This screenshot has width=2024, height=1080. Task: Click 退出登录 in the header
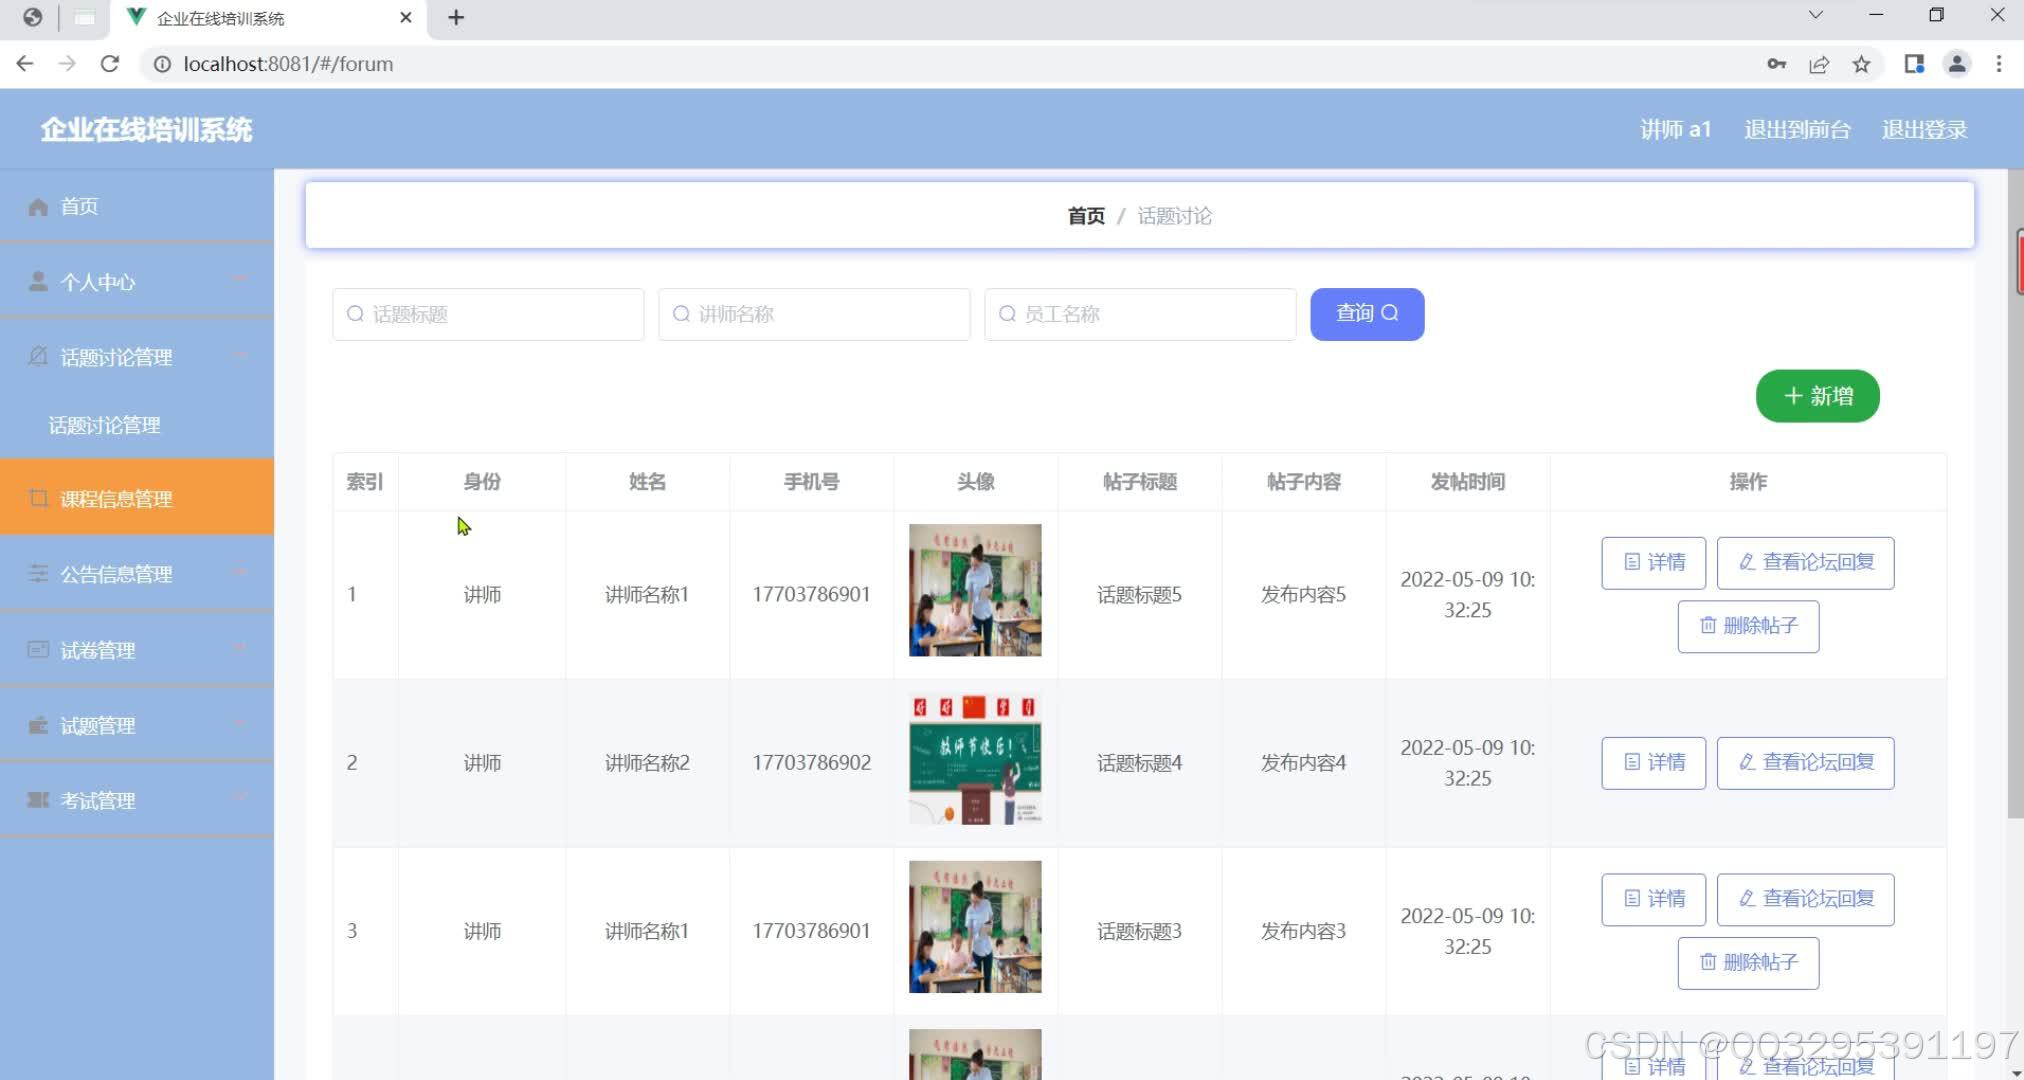(1924, 129)
